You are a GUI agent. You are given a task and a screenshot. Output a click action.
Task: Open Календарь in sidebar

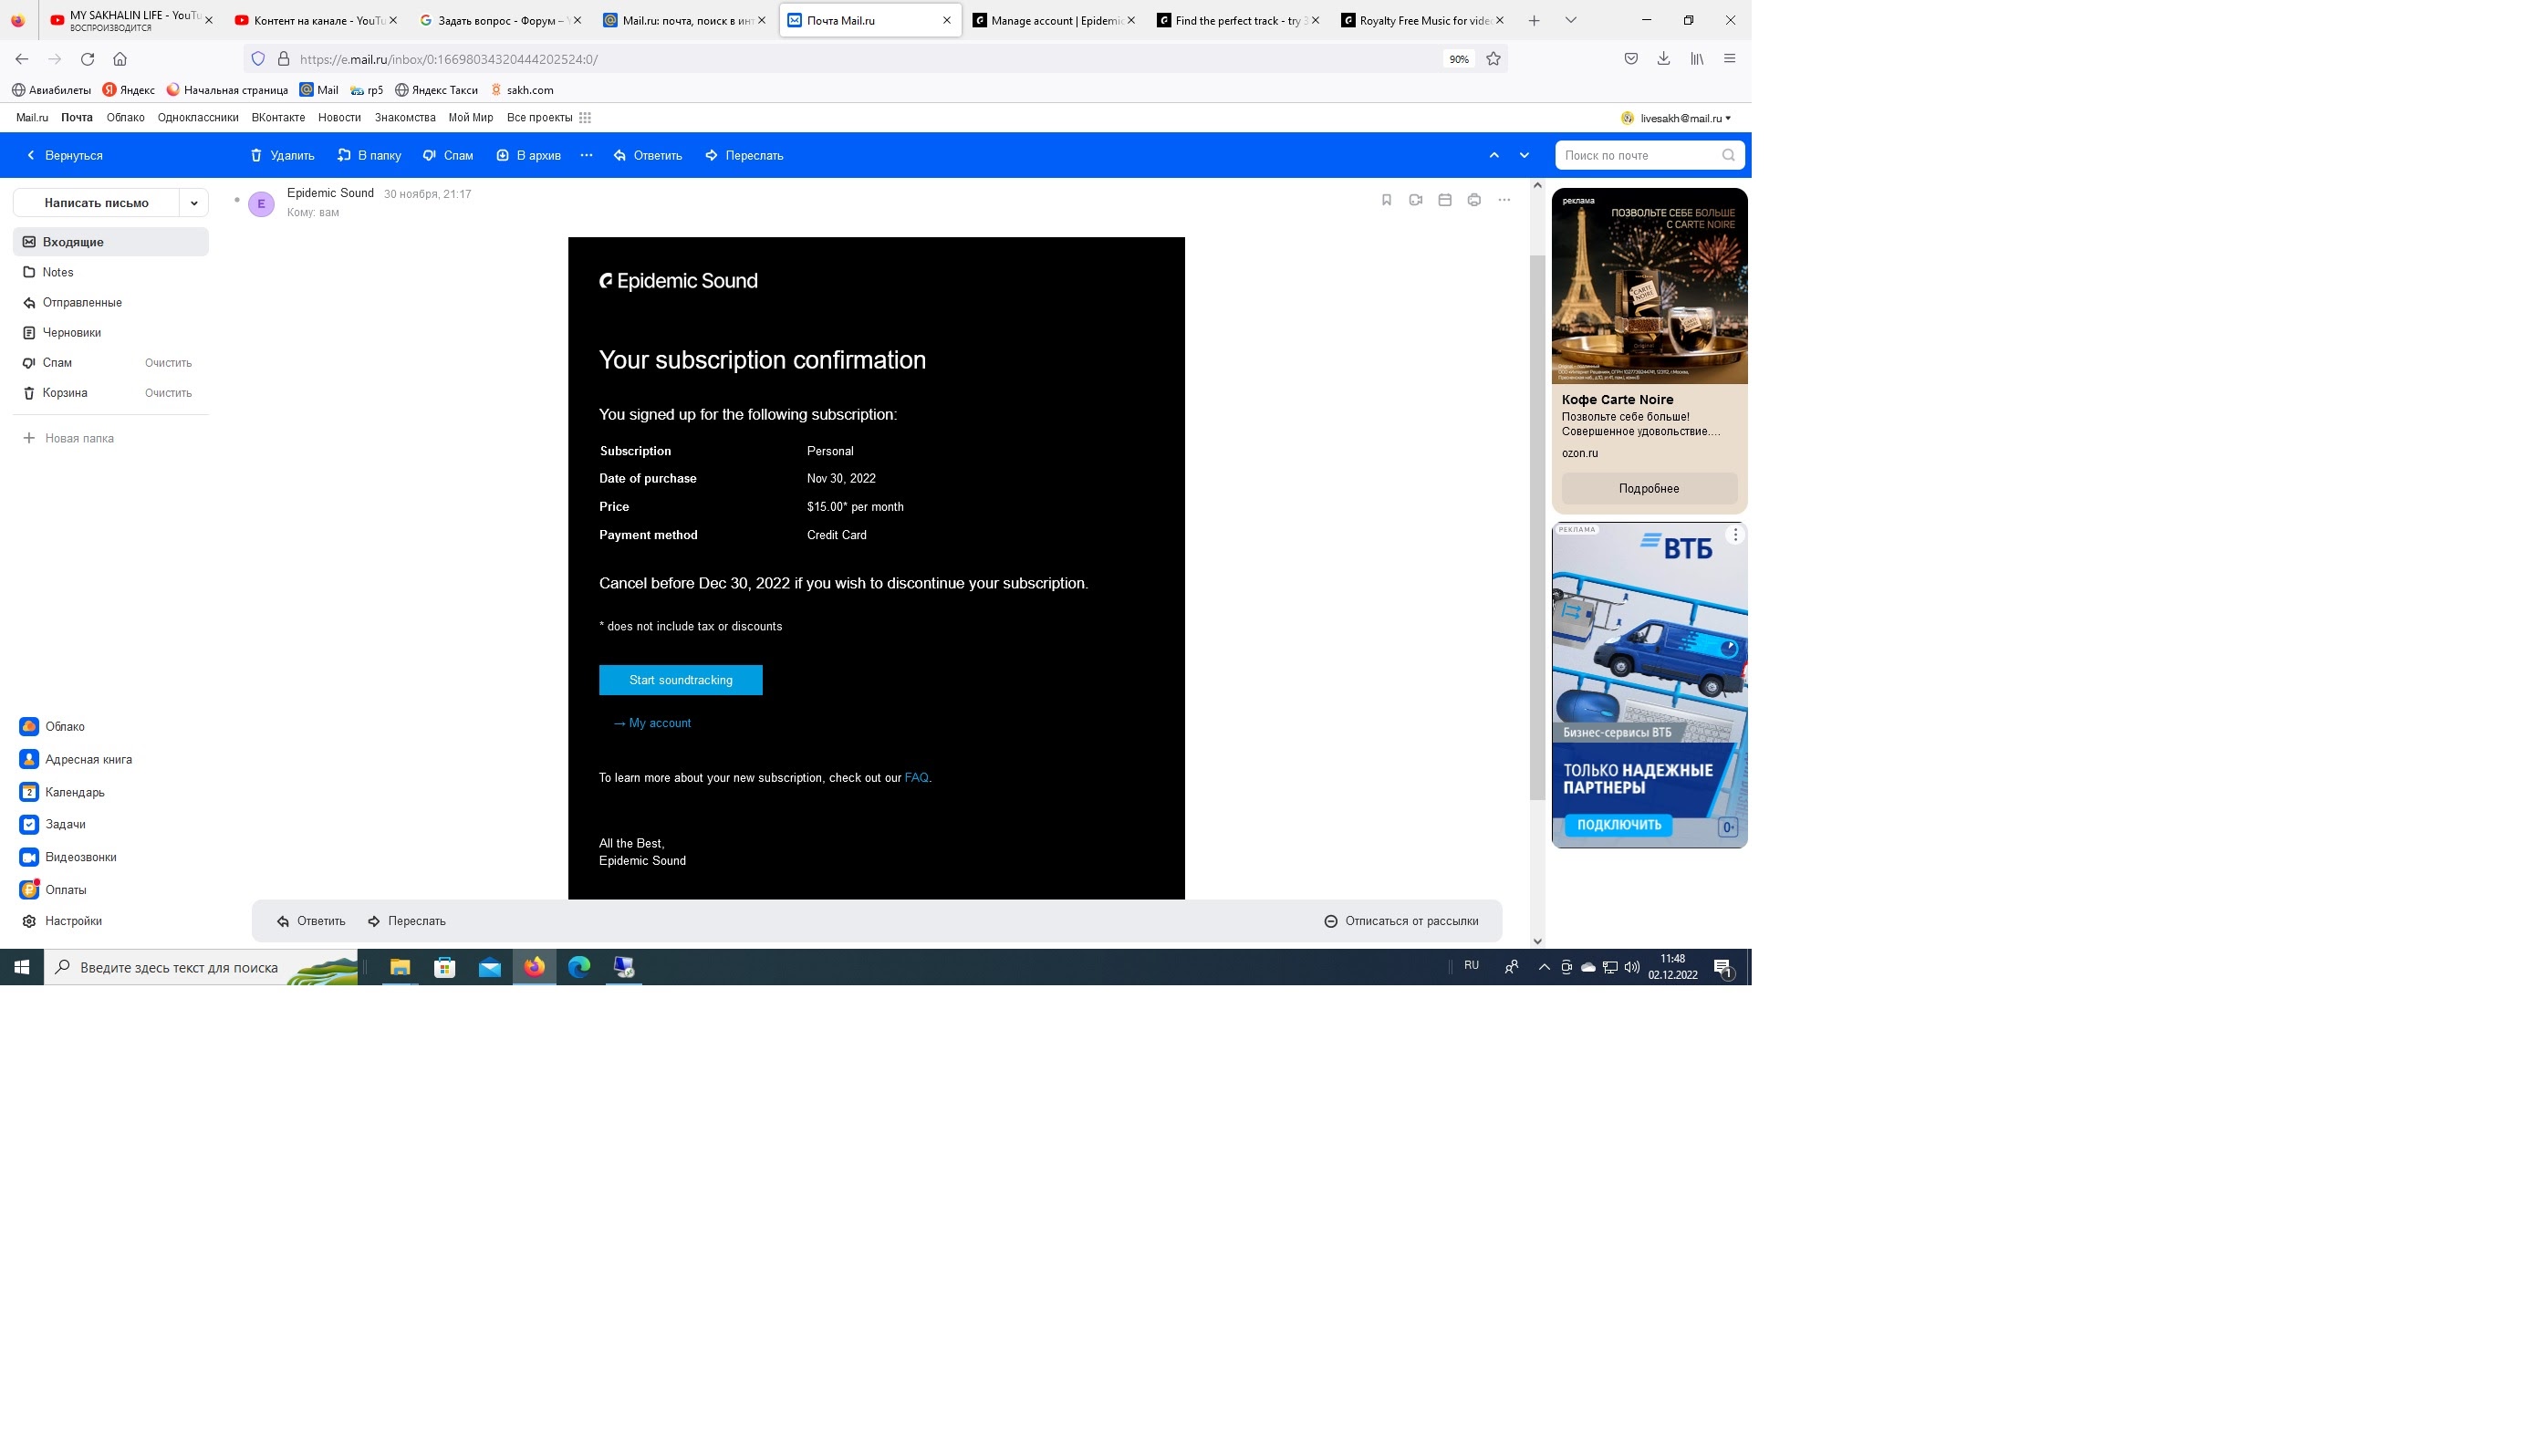tap(62, 792)
